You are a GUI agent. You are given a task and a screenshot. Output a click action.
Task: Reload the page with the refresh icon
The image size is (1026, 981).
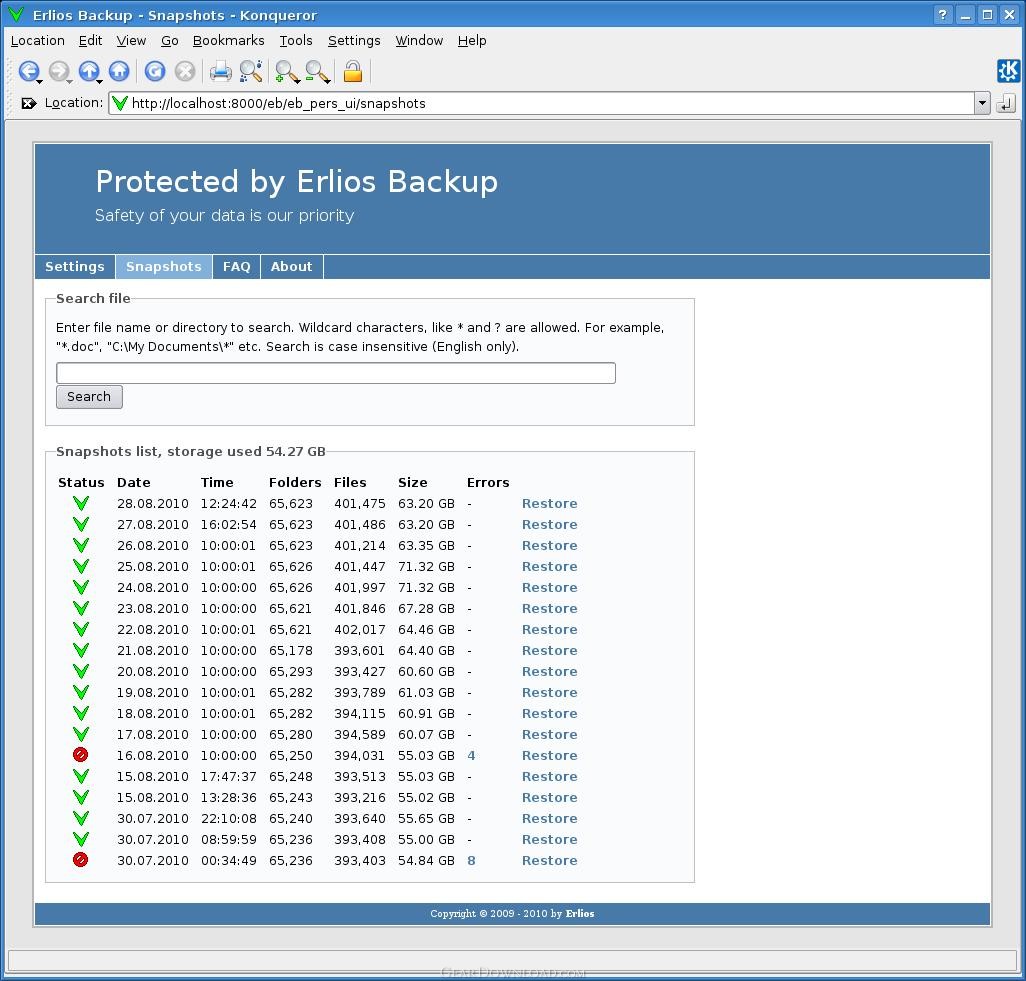(155, 71)
